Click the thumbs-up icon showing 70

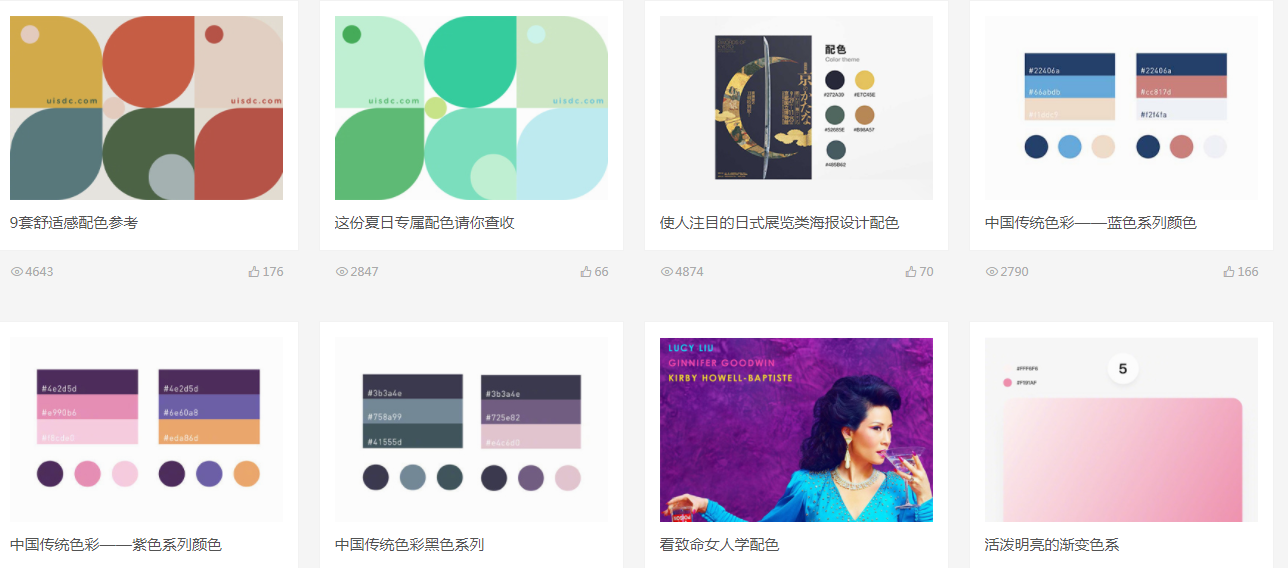click(911, 271)
